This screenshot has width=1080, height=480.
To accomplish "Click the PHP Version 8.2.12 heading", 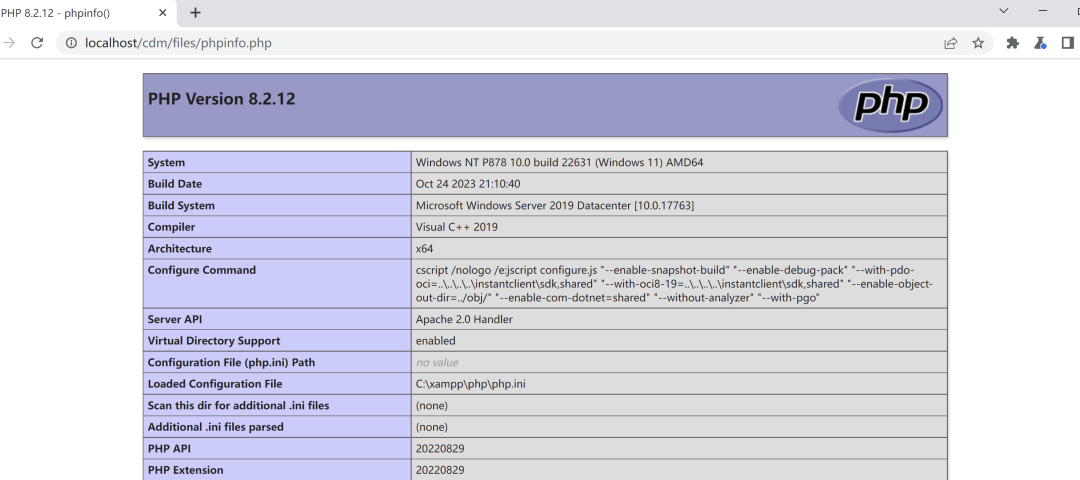I will (222, 99).
